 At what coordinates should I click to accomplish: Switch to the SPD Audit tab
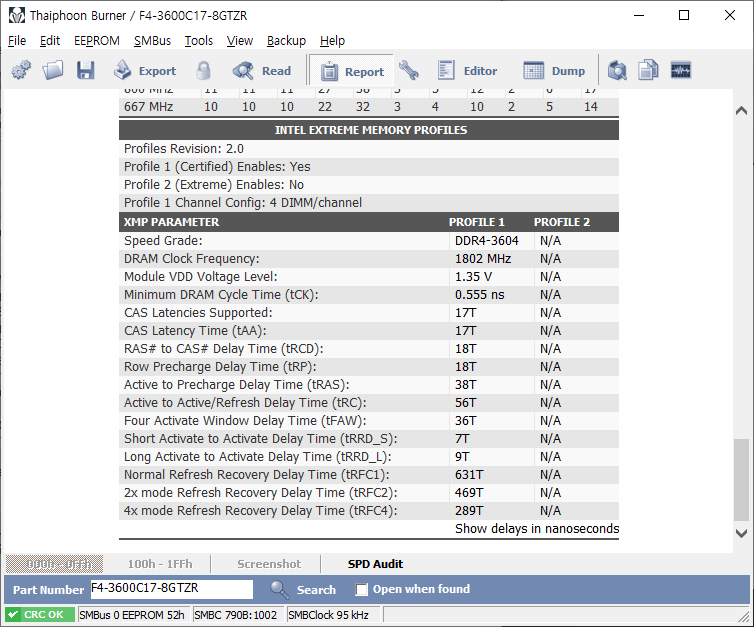pyautogui.click(x=375, y=564)
